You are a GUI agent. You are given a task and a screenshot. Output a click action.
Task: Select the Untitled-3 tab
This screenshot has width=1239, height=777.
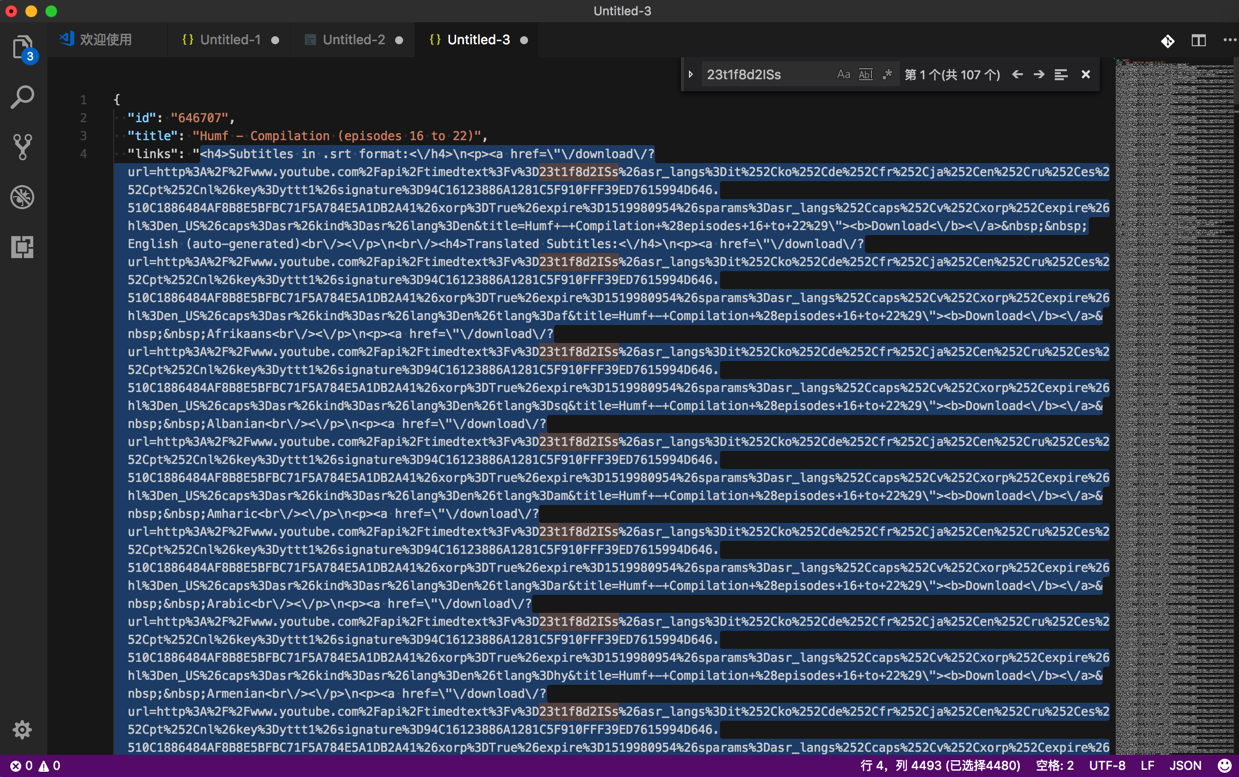coord(478,40)
